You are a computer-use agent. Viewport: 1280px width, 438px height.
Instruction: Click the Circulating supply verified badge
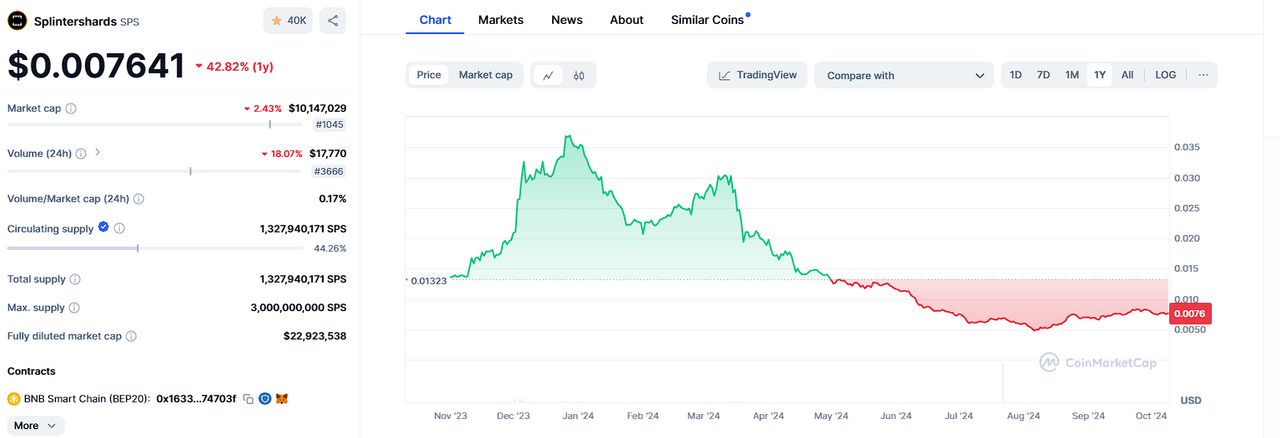(102, 228)
